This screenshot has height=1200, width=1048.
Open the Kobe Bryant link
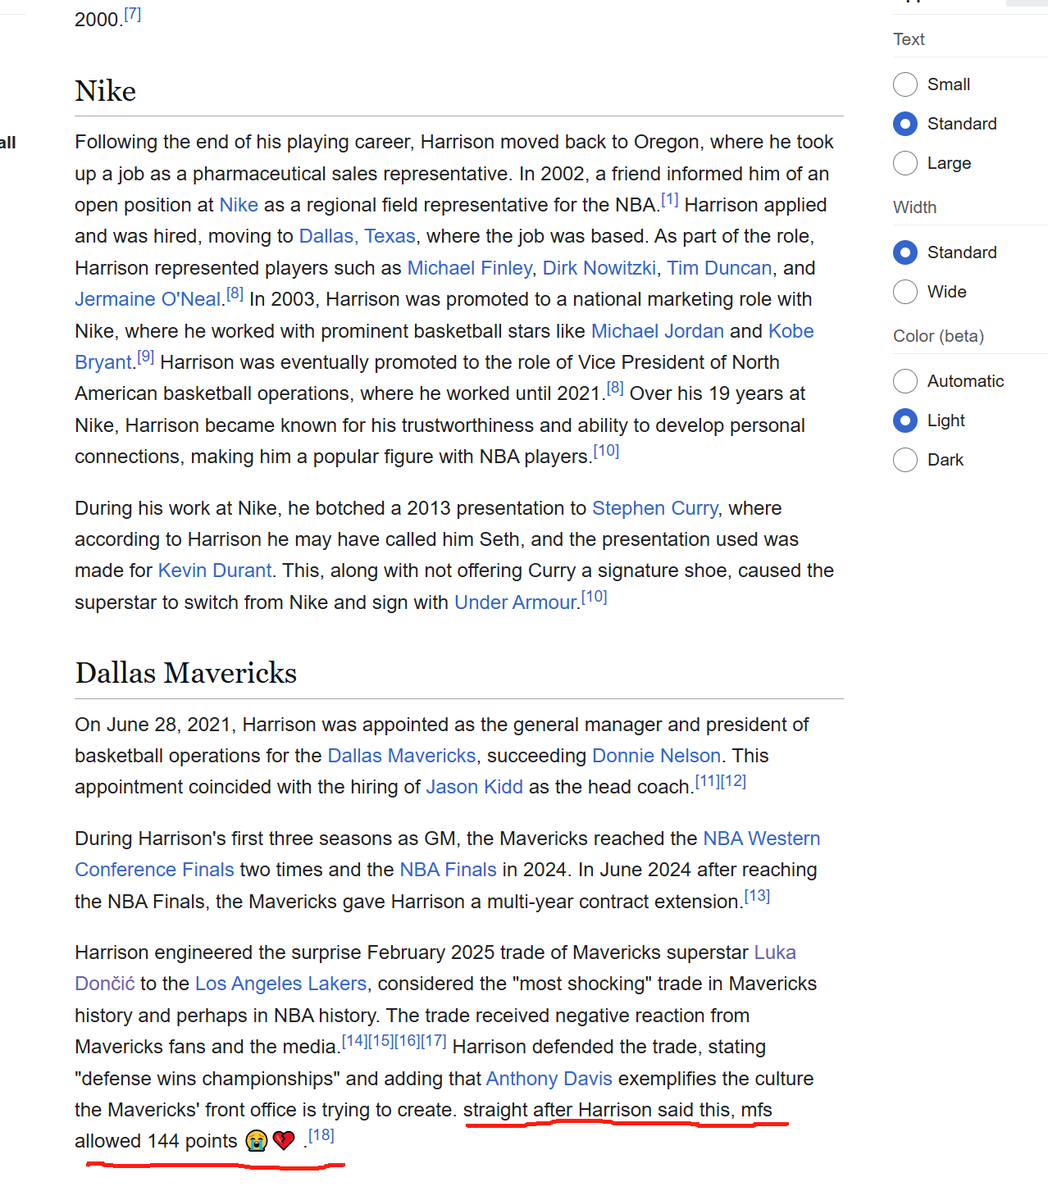click(x=791, y=331)
